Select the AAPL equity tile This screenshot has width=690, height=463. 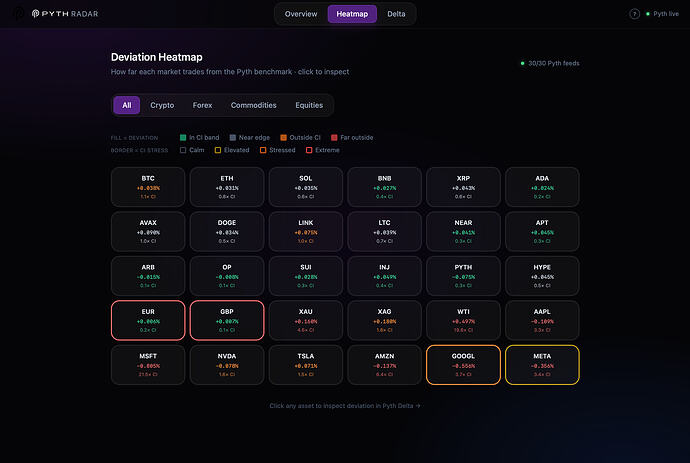coord(542,320)
